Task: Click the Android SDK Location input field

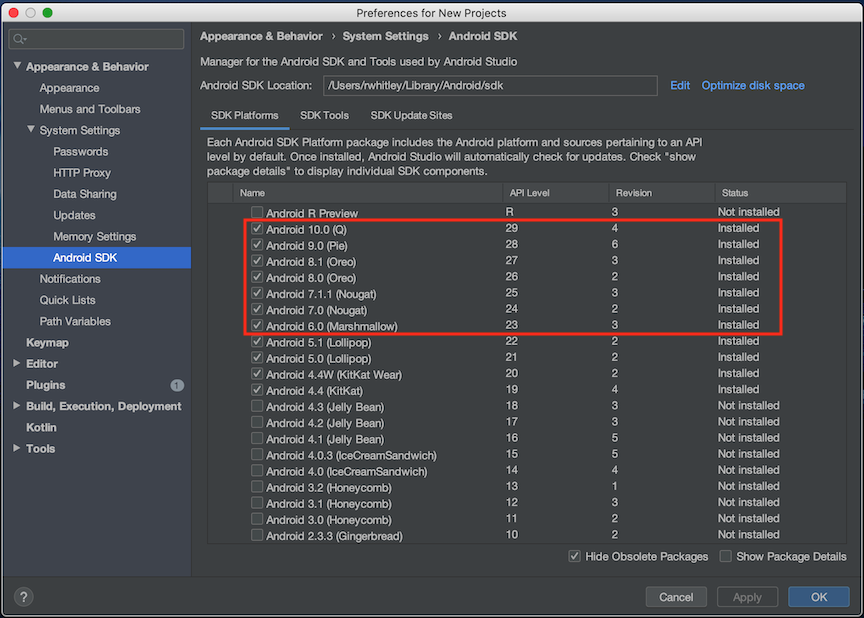Action: pos(490,86)
